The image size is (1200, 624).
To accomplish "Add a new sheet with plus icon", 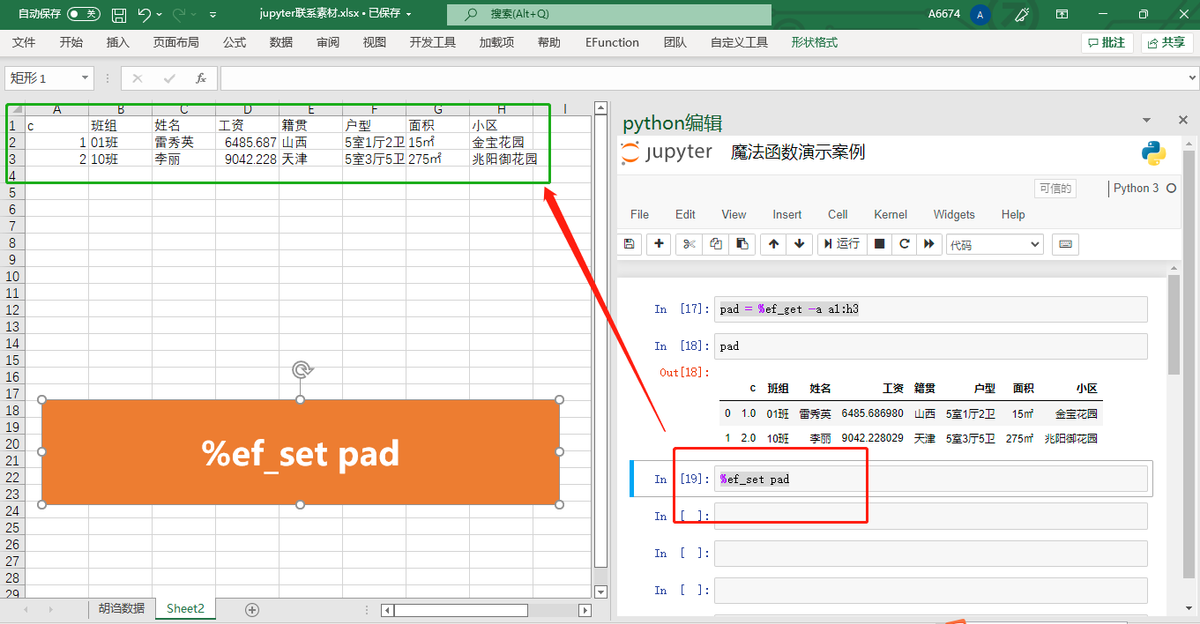I will point(252,609).
